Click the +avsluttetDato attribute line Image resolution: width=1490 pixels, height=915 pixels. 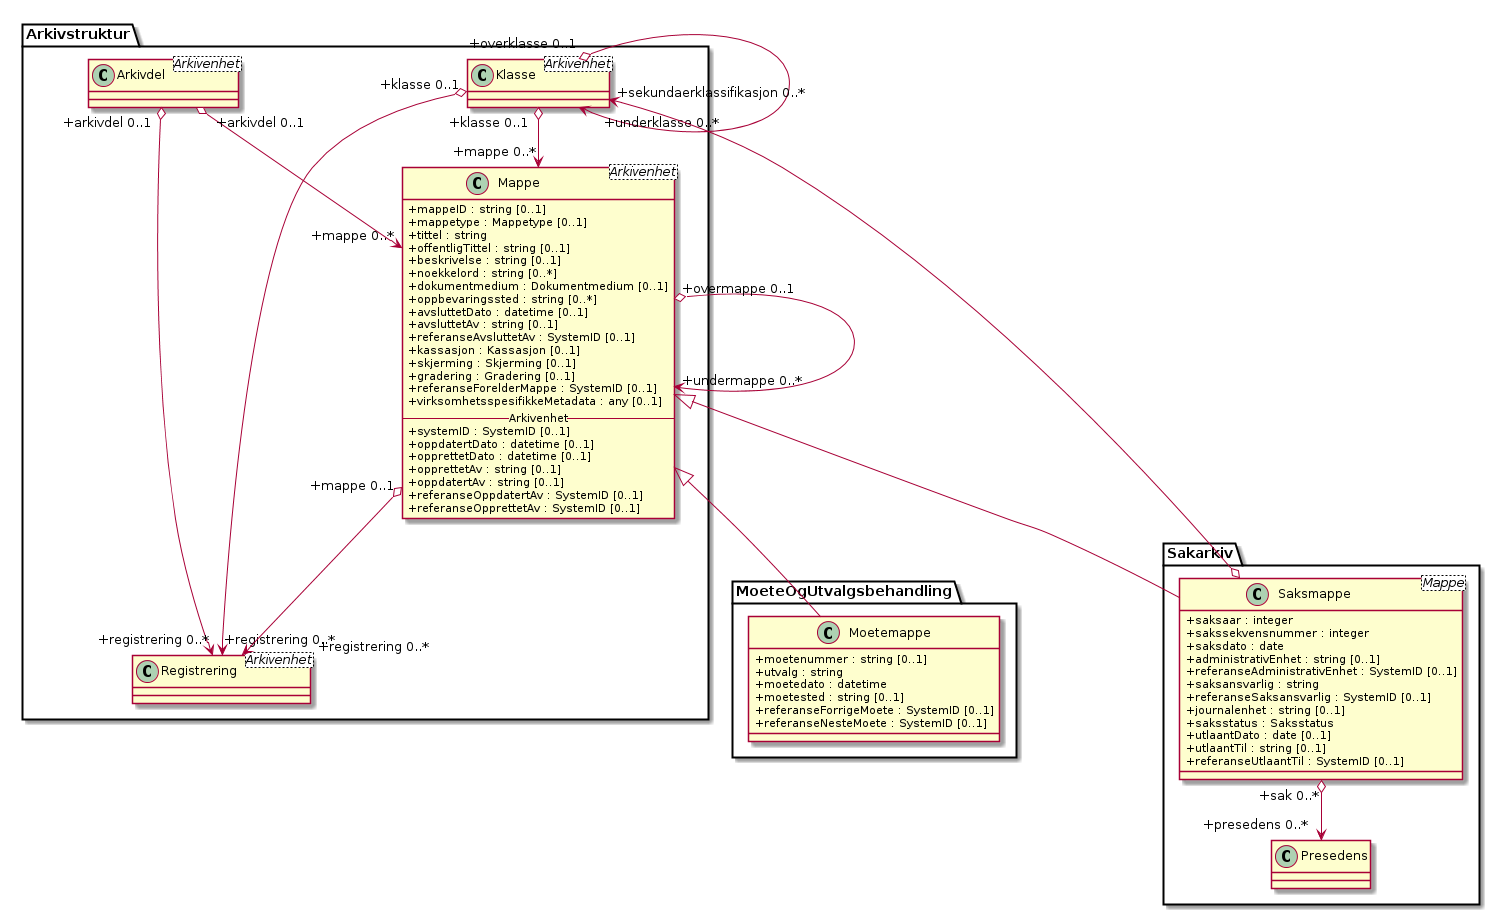(498, 312)
